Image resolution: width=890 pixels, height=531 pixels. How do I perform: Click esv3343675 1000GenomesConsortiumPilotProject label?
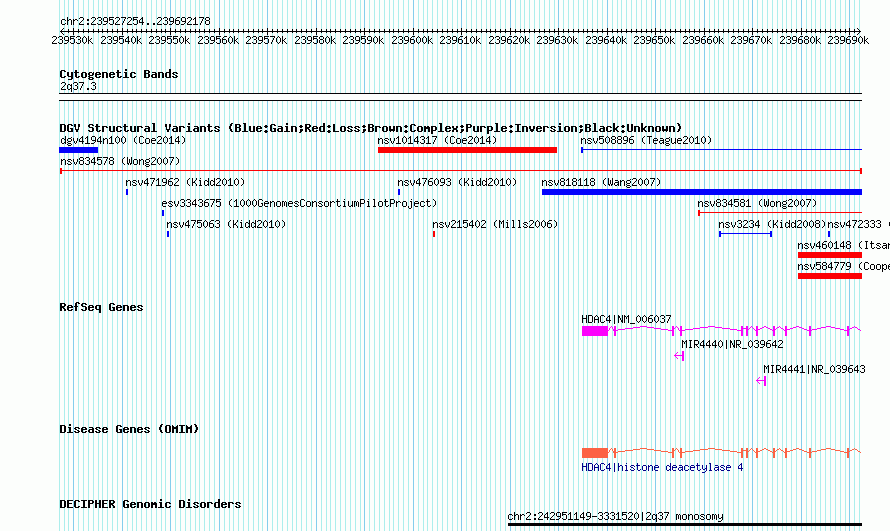299,203
